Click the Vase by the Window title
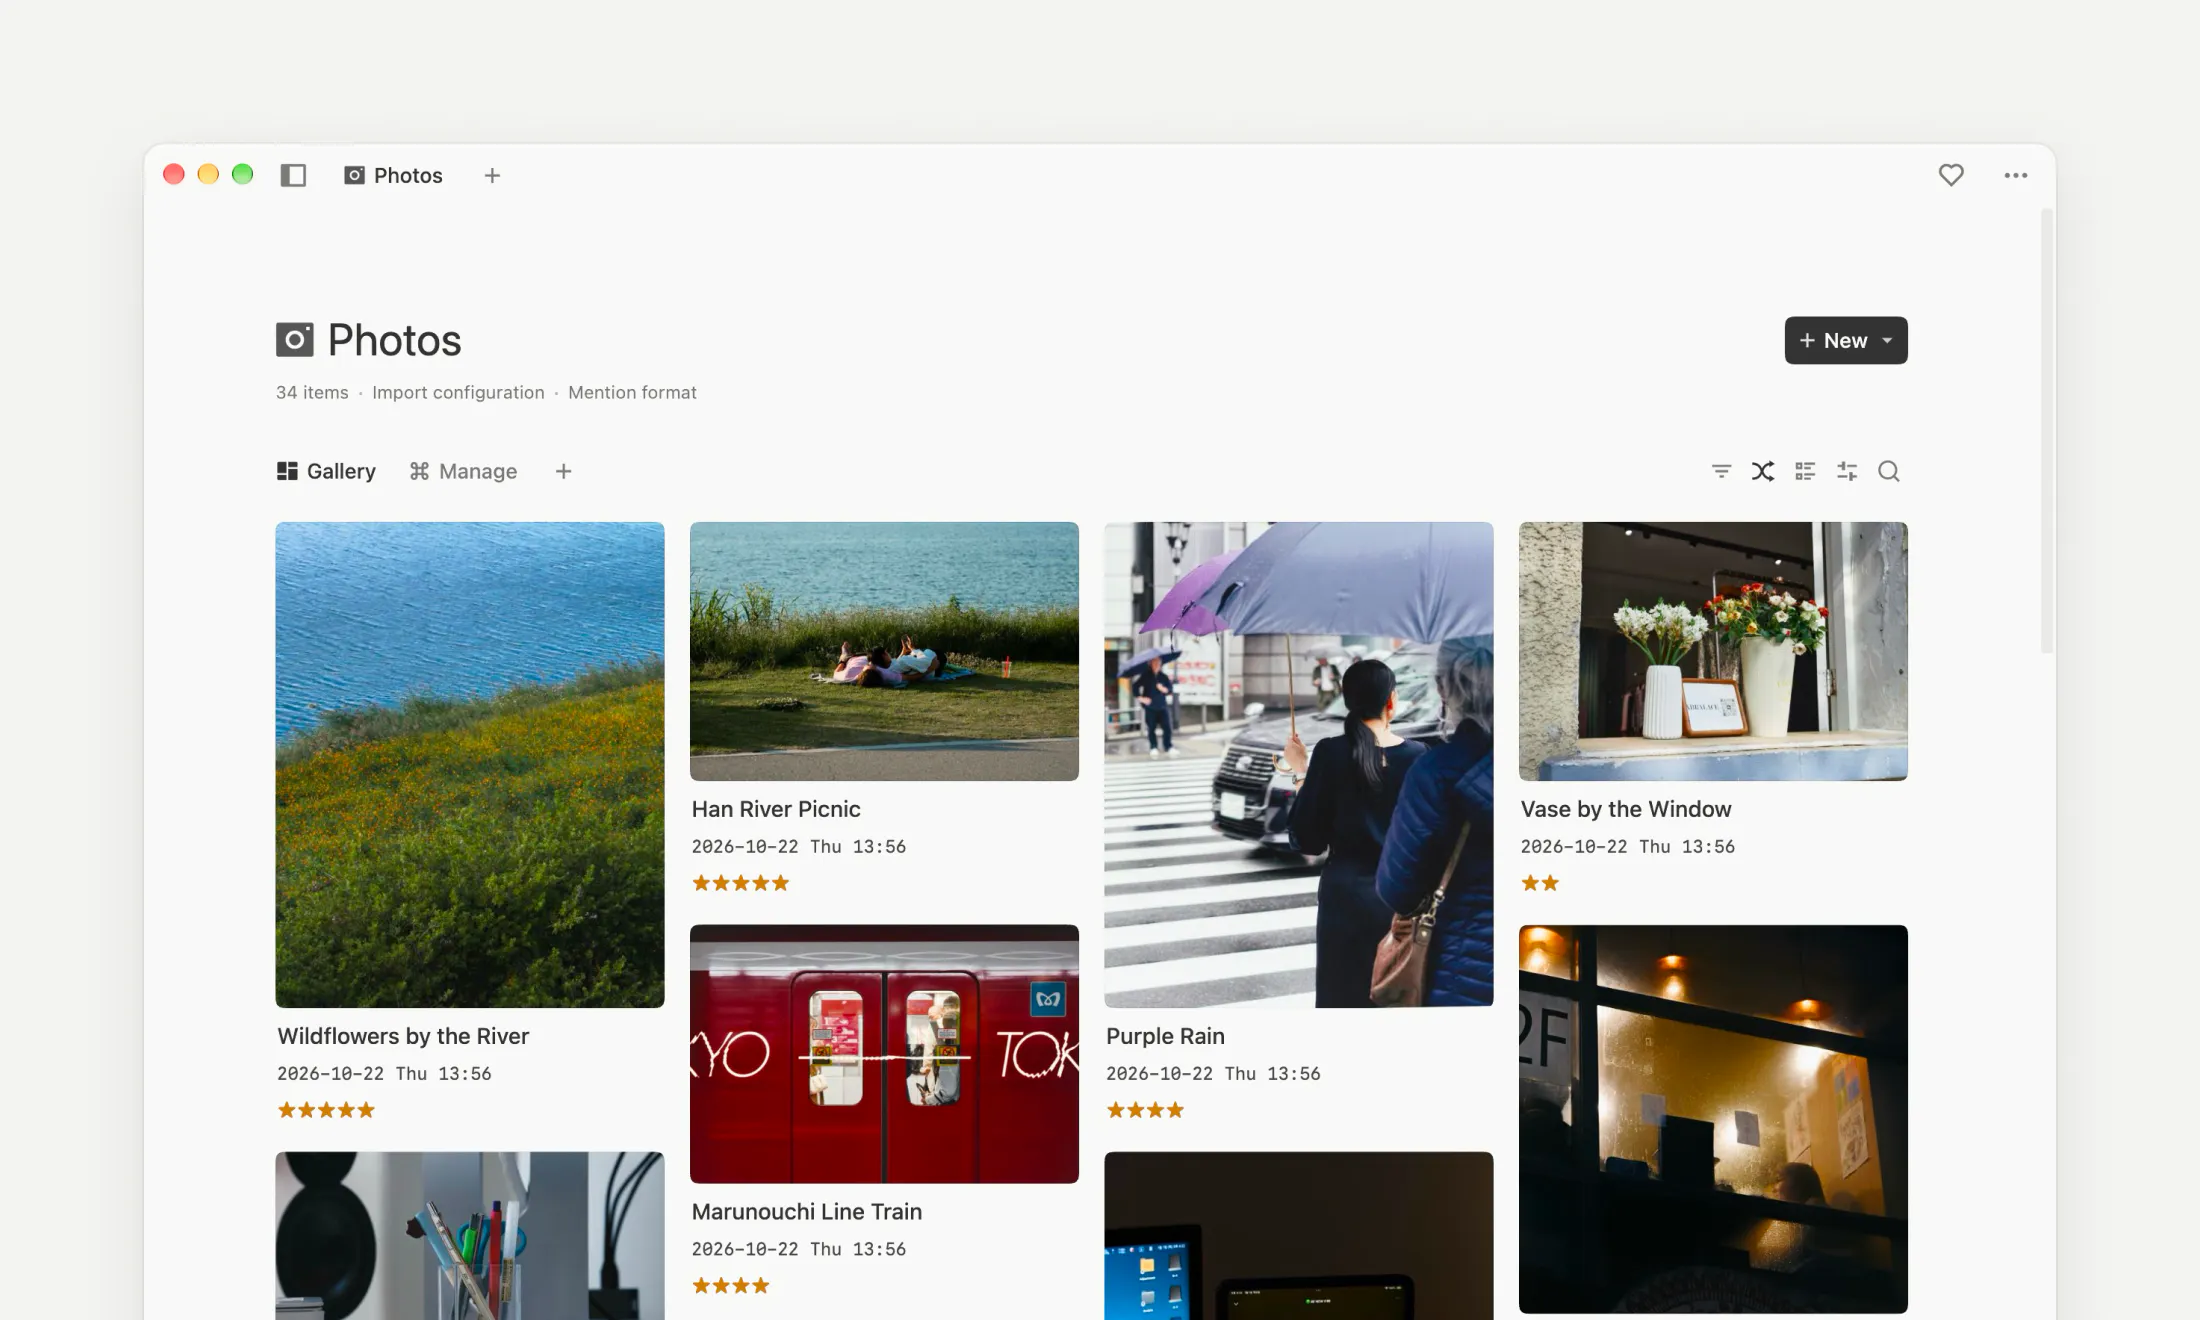The height and width of the screenshot is (1320, 2200). (1626, 809)
